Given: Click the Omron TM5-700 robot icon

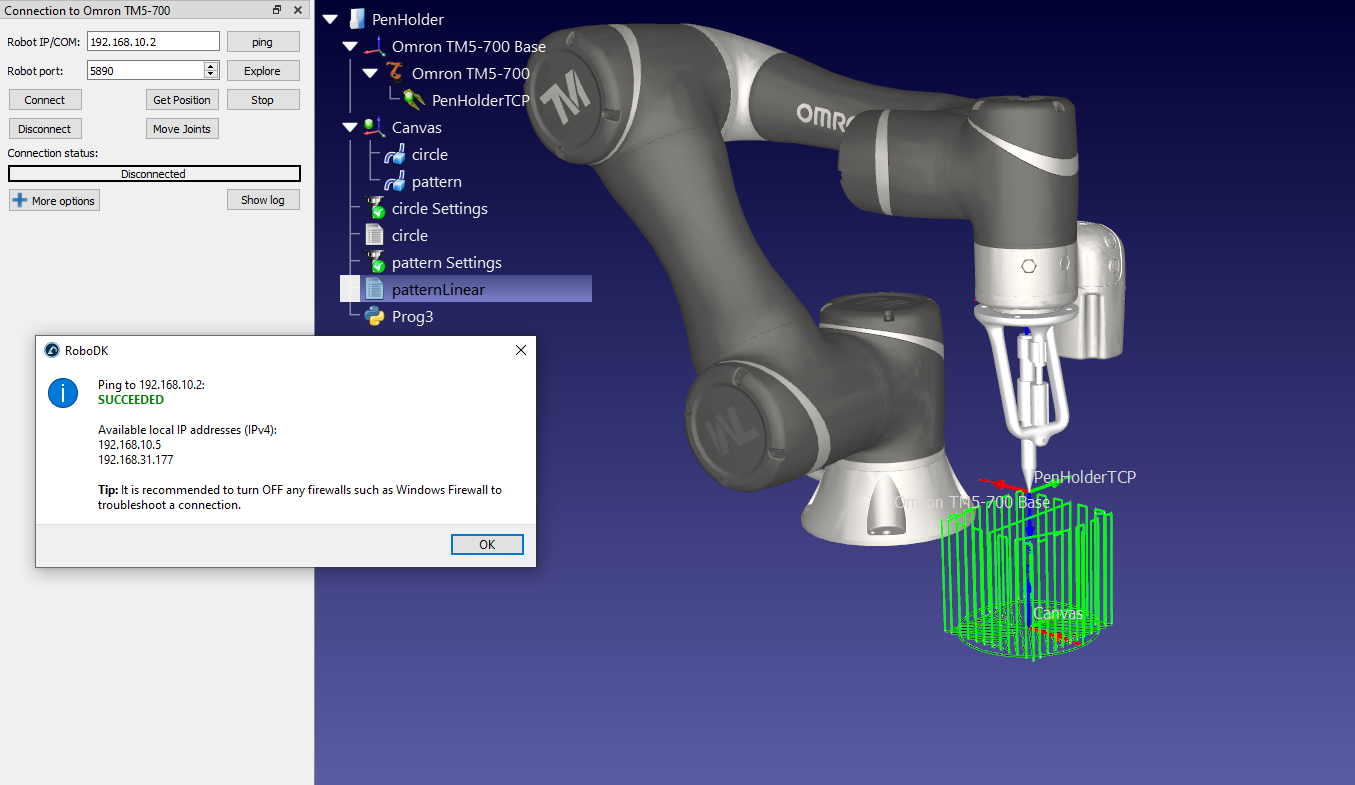Looking at the screenshot, I should (x=396, y=73).
